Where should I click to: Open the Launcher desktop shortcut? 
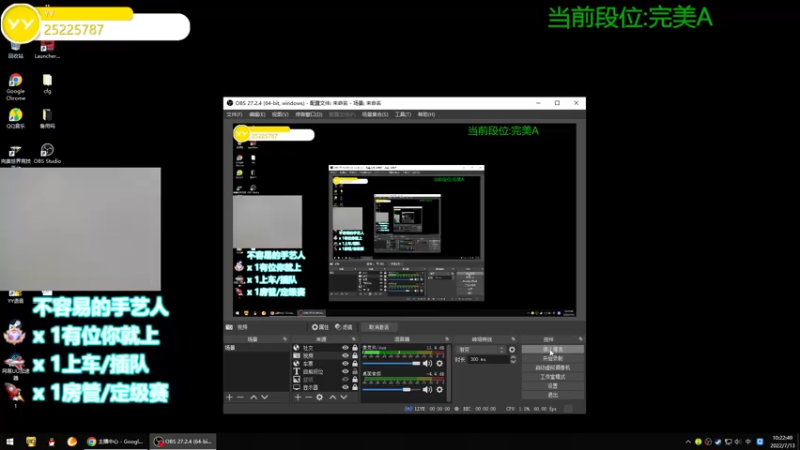click(47, 50)
